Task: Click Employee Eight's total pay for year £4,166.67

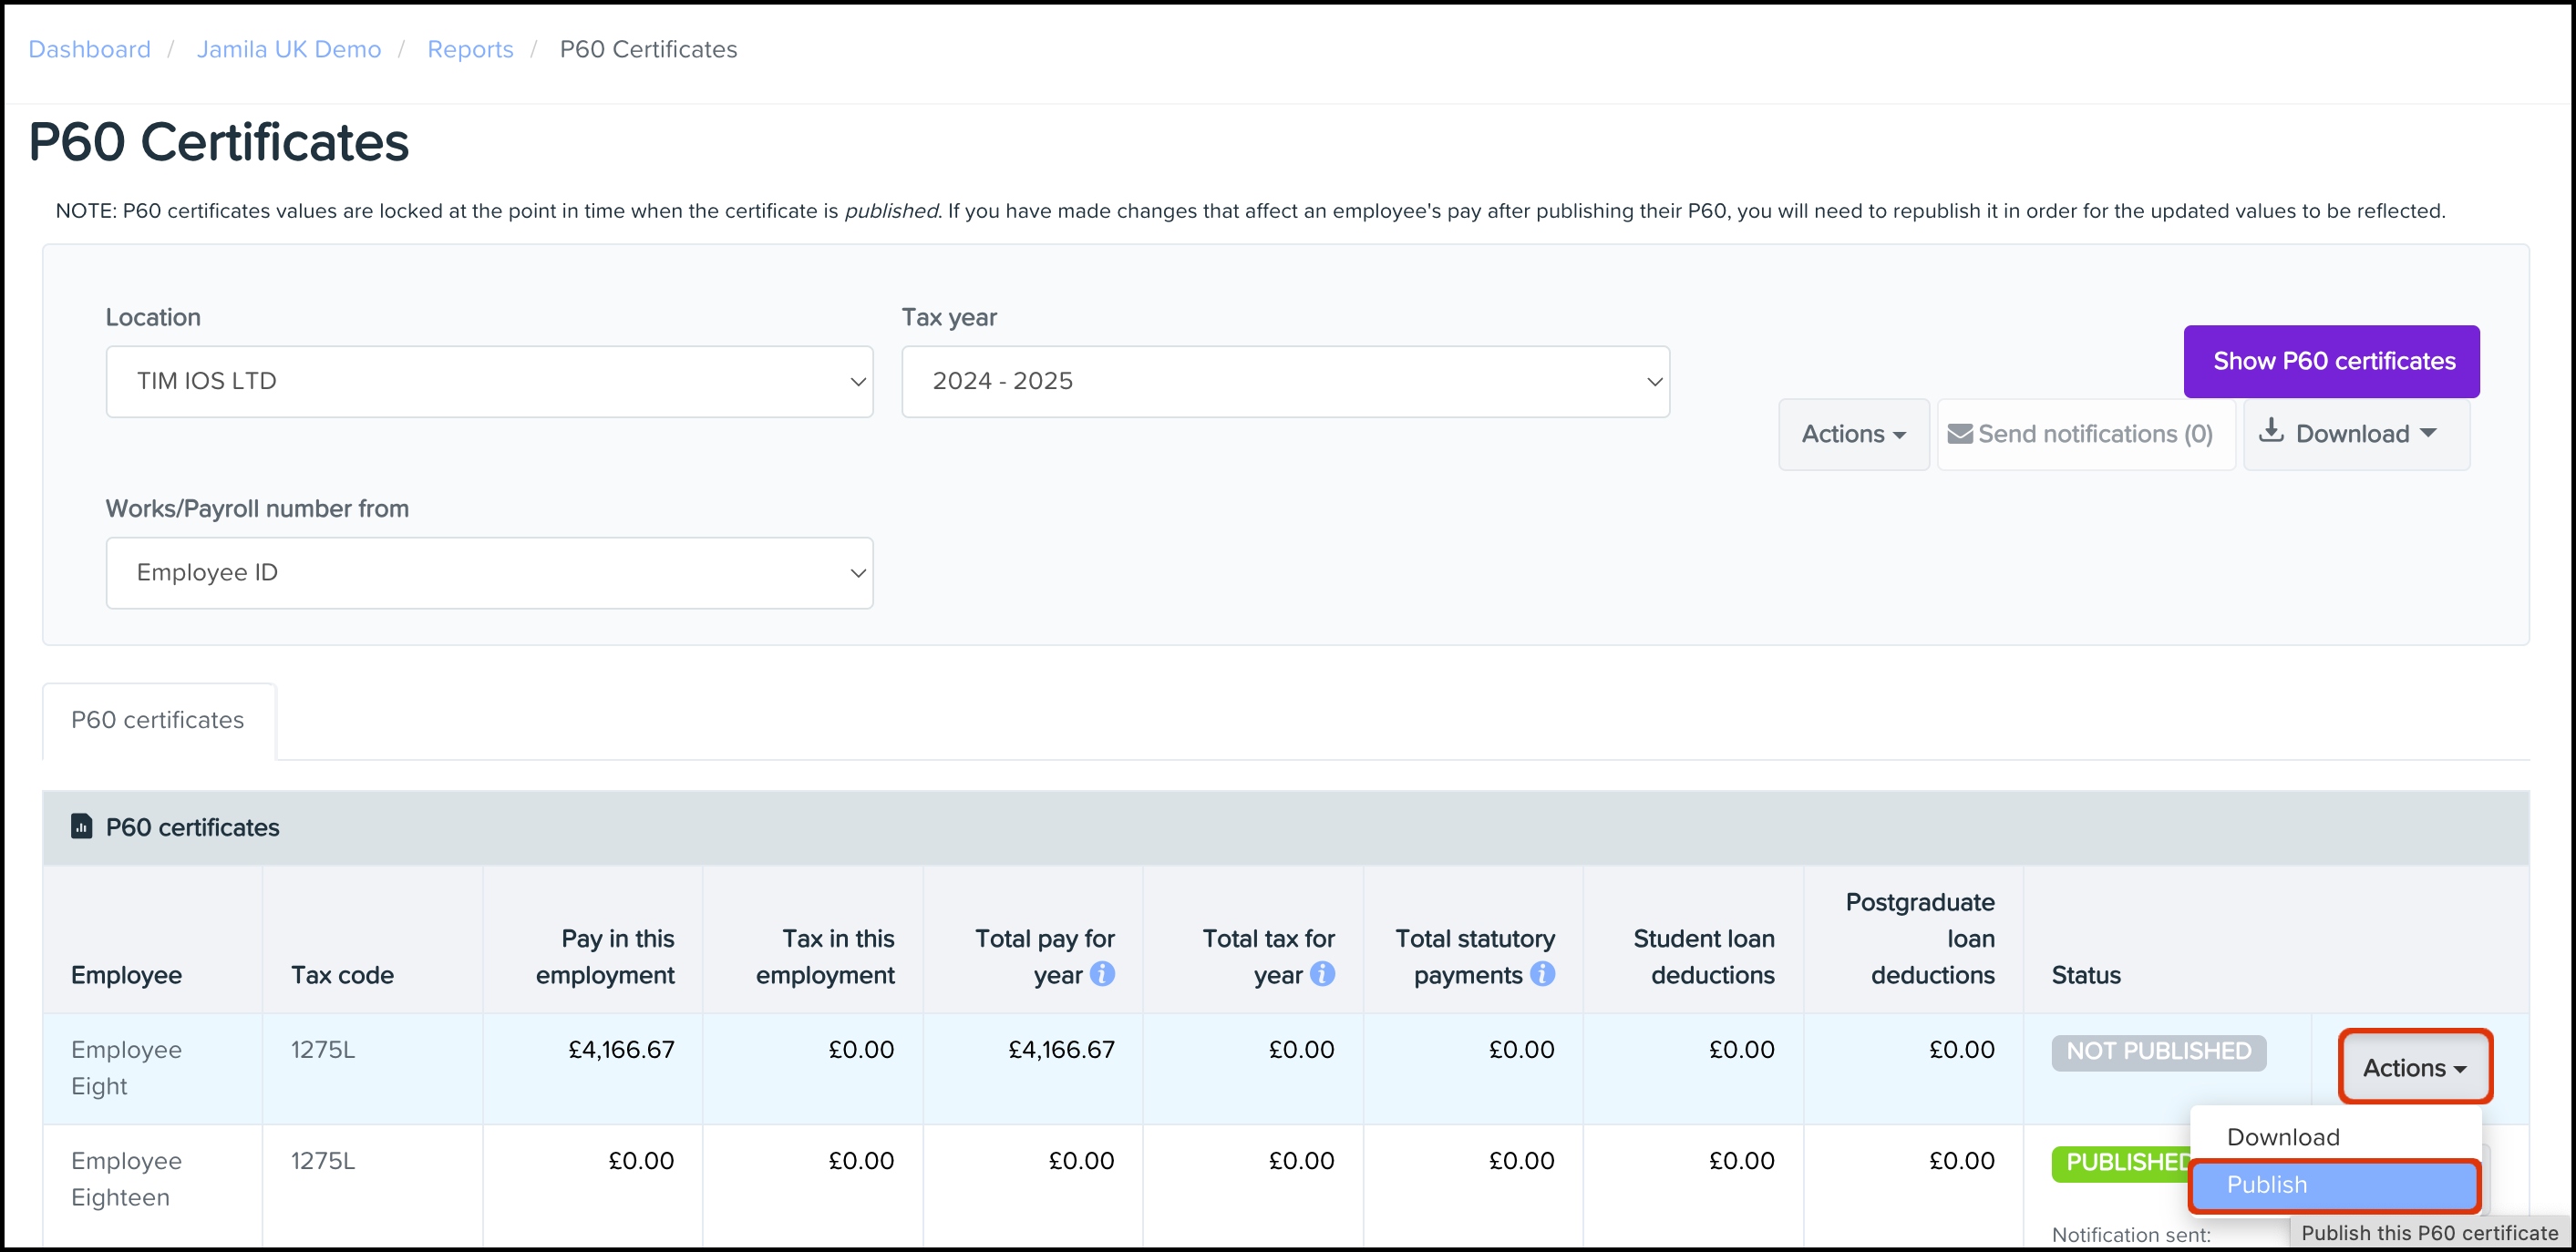Action: [1061, 1049]
